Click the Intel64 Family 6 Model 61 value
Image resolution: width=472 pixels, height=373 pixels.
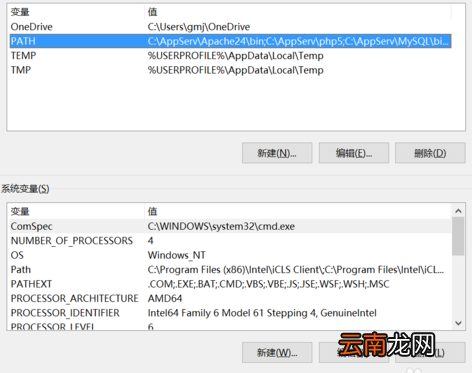(262, 313)
